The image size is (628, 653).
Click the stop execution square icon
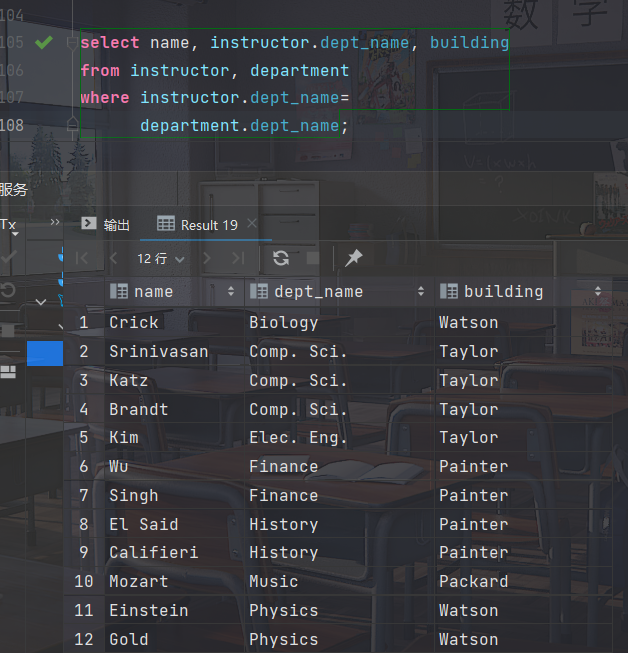pos(313,258)
